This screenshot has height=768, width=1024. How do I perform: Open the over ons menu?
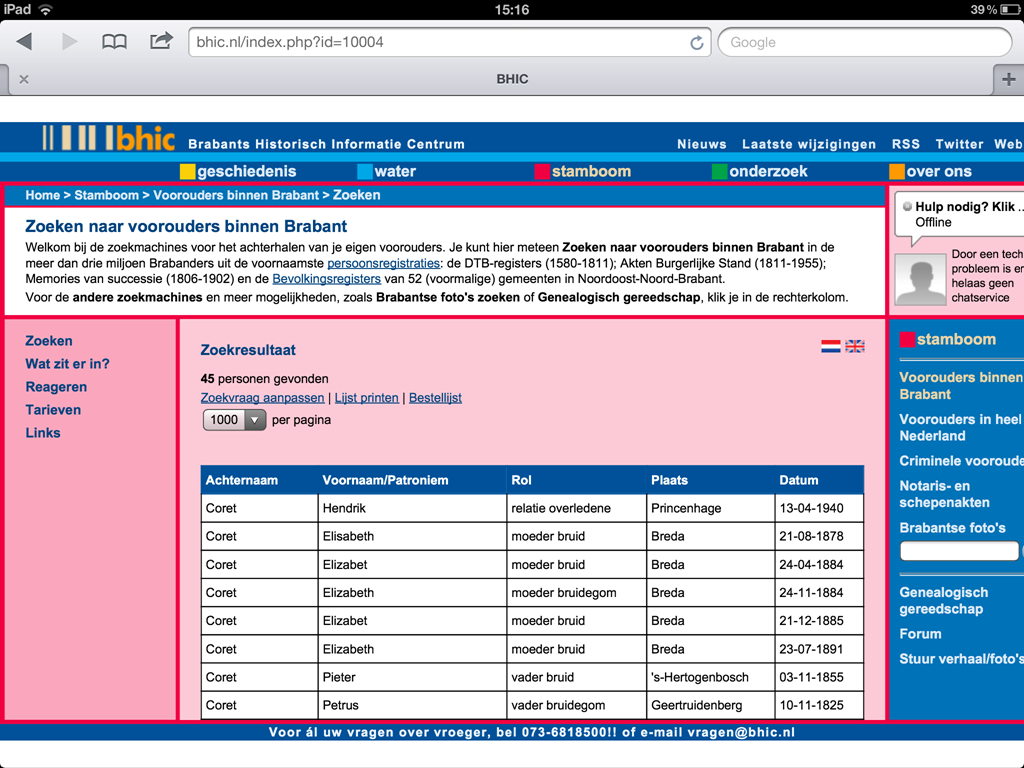click(x=938, y=172)
